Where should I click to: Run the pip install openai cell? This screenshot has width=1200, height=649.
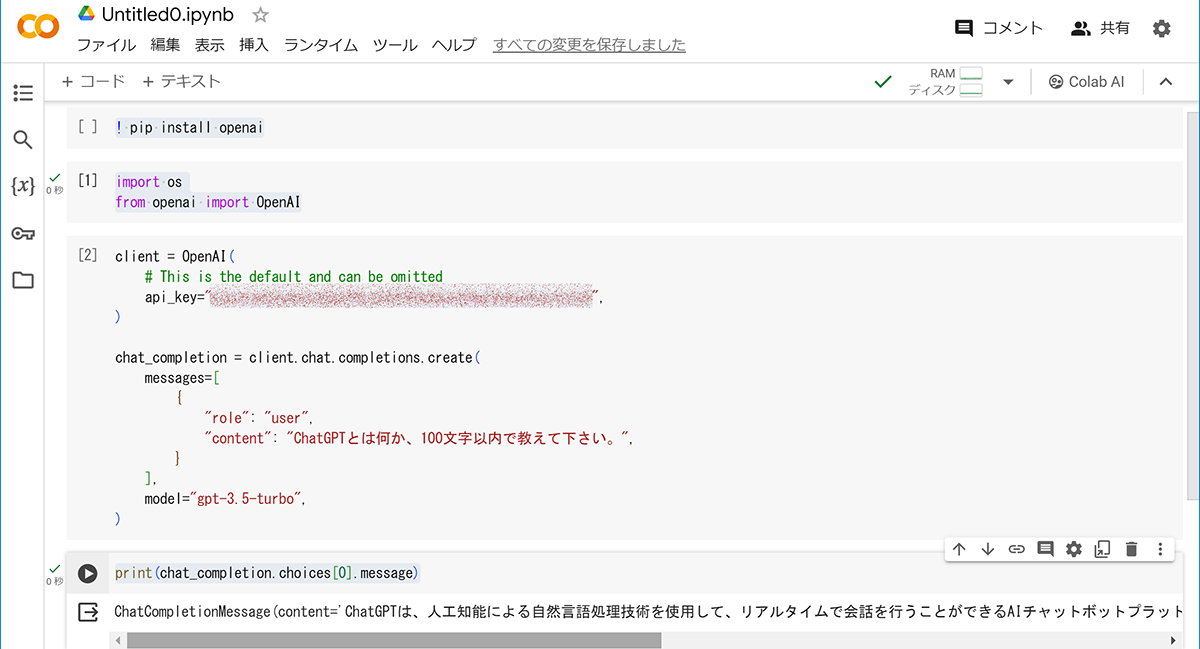click(88, 127)
